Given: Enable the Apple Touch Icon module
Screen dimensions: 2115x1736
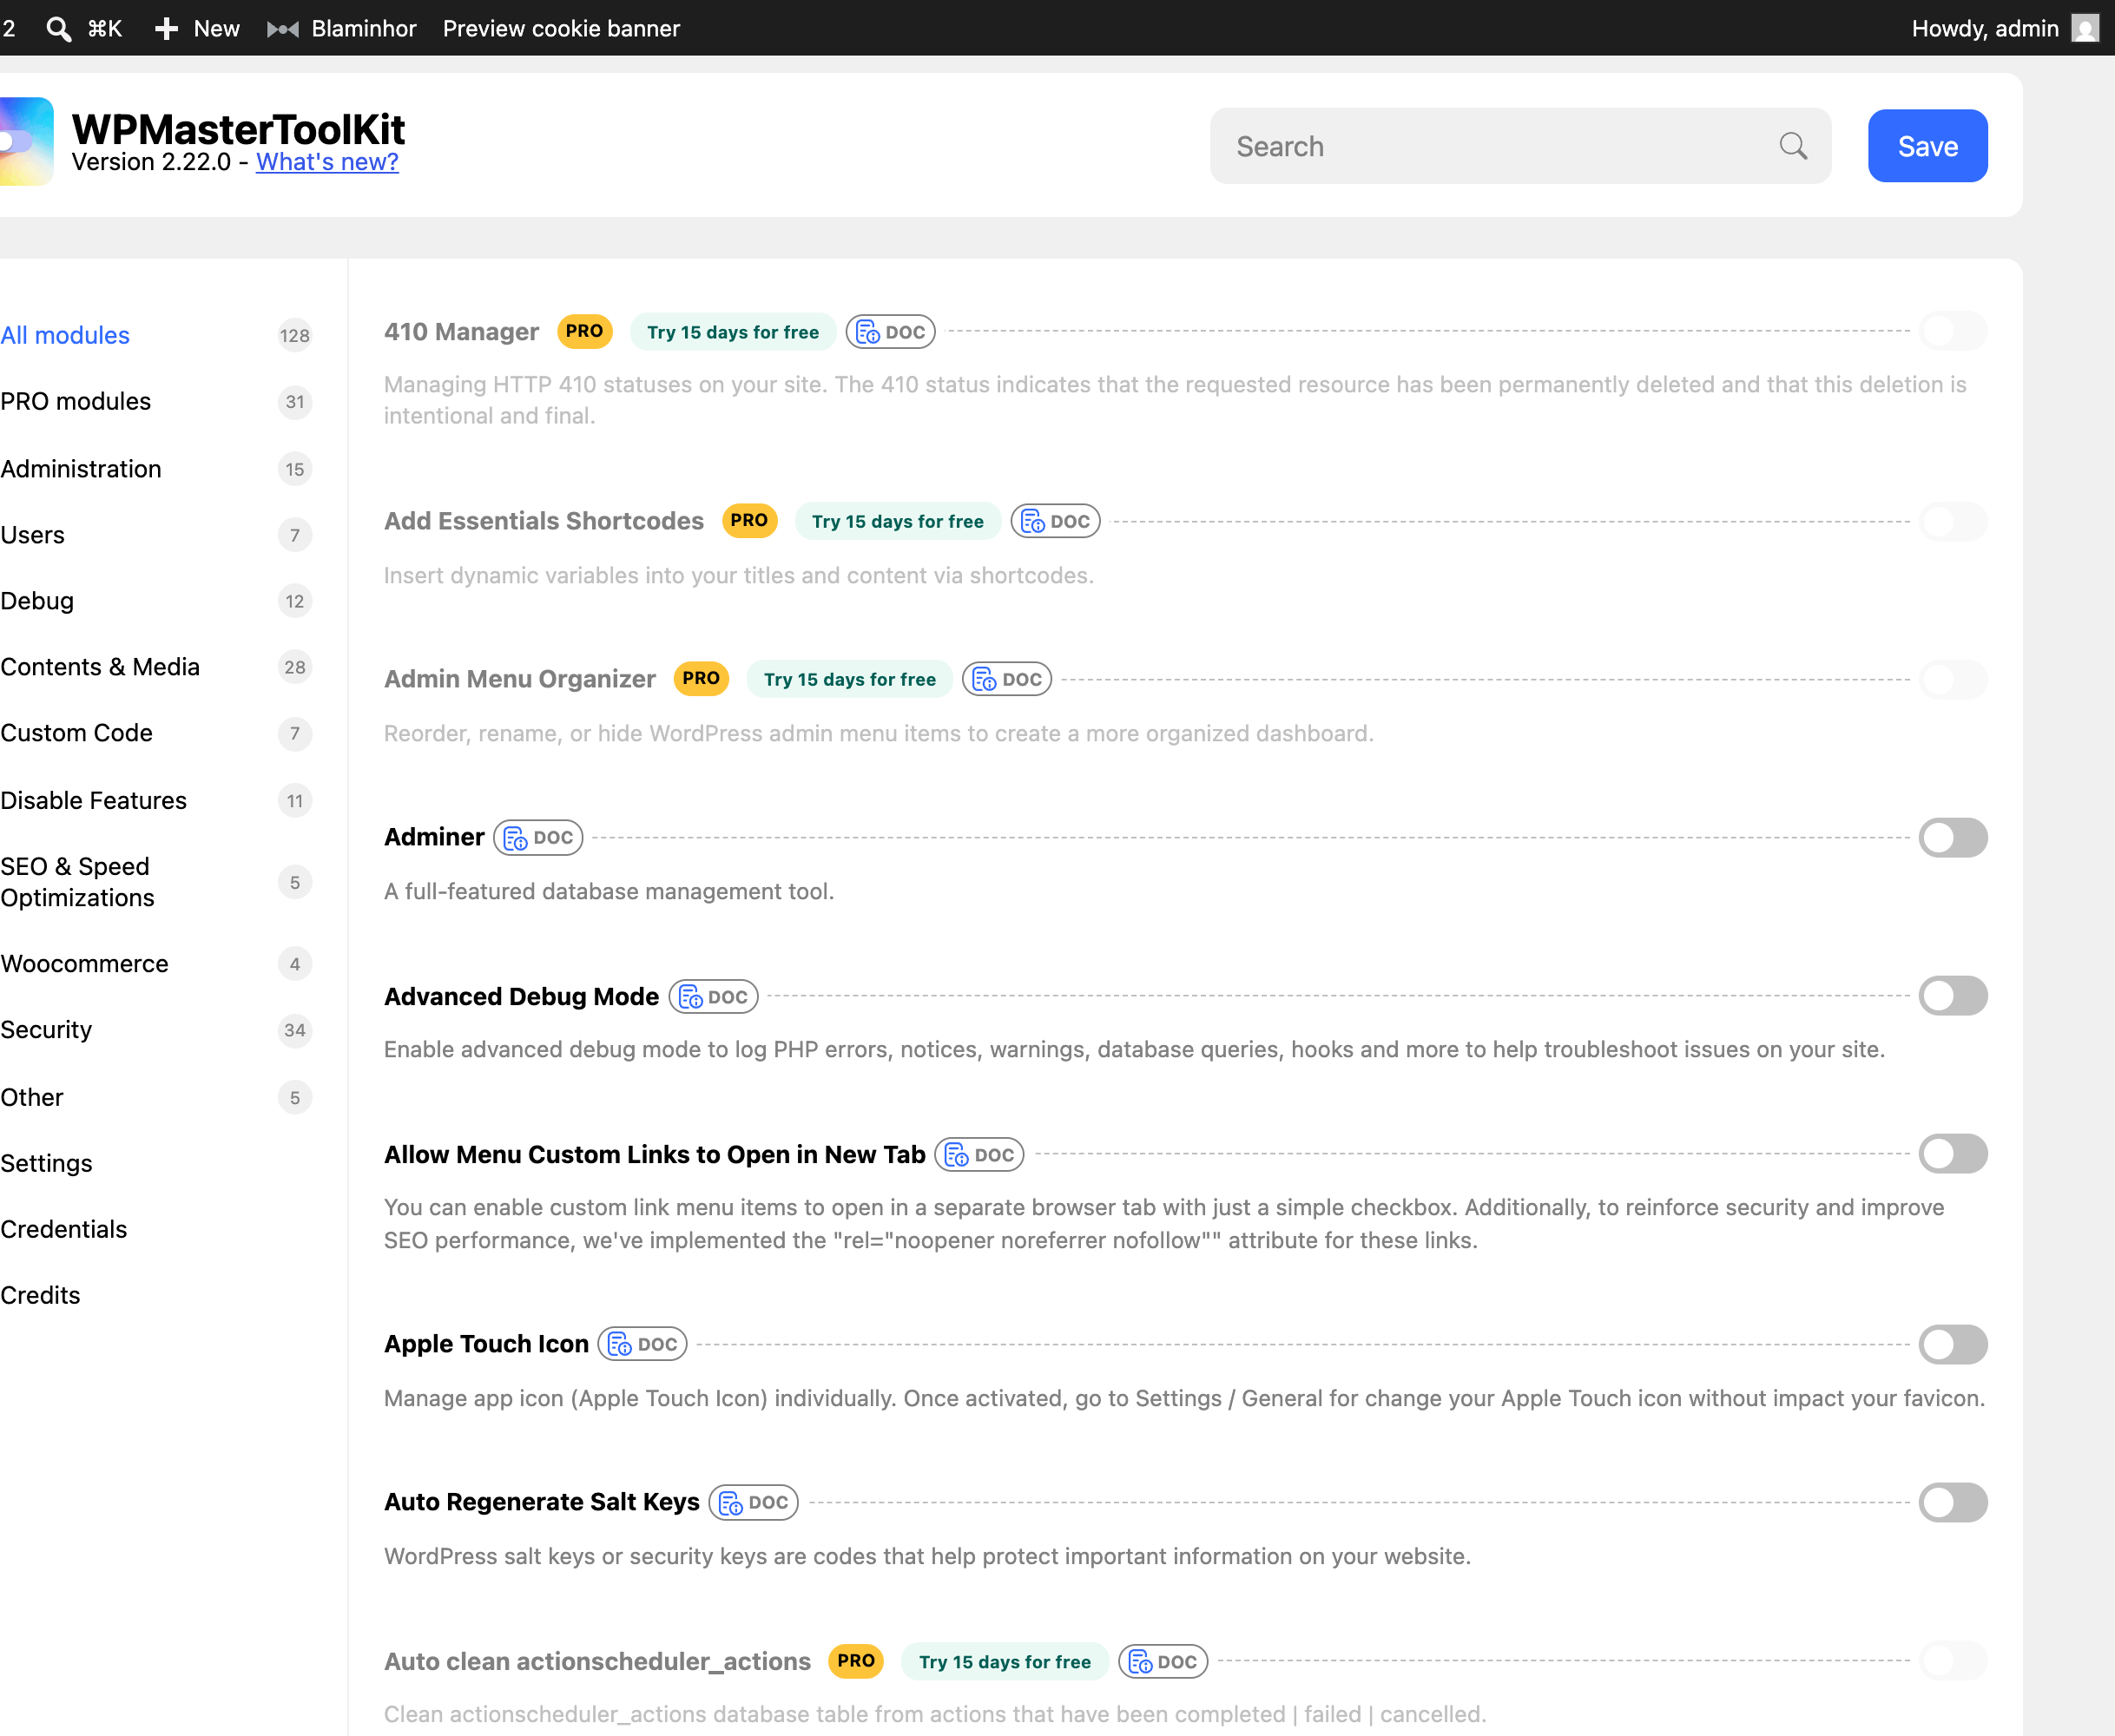Looking at the screenshot, I should (x=1953, y=1344).
